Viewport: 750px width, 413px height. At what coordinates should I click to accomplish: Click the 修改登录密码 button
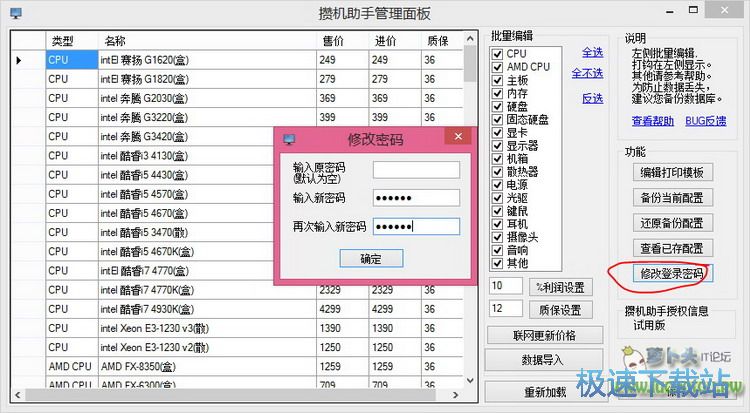pos(673,274)
